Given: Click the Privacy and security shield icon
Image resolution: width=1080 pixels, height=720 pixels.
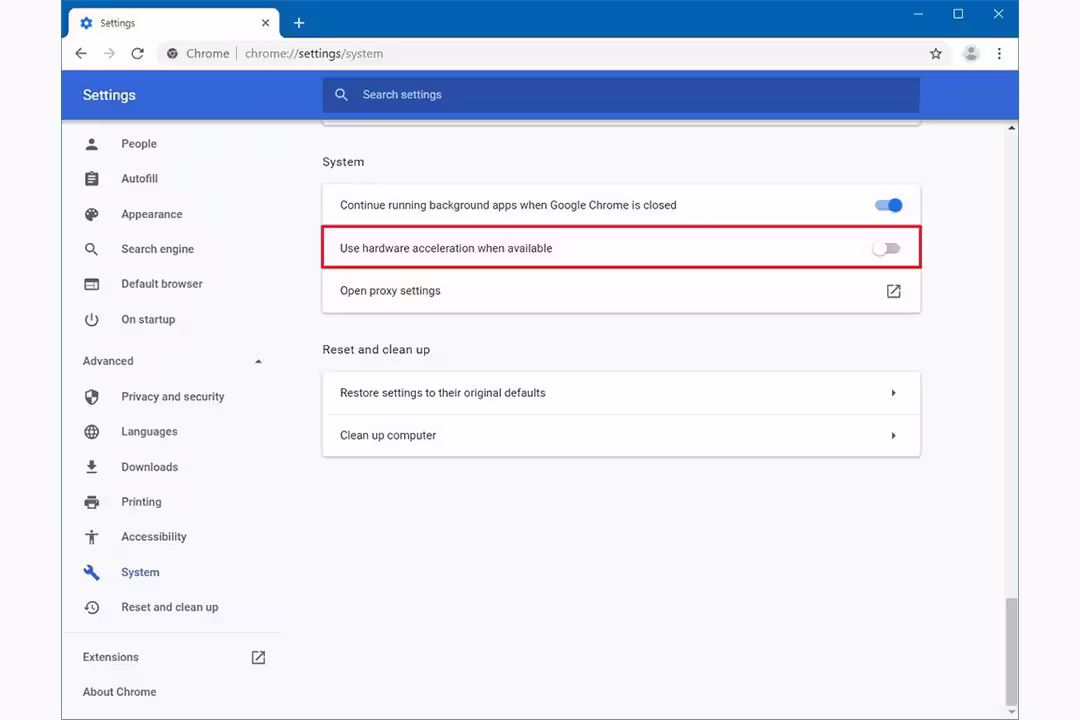Looking at the screenshot, I should pos(92,397).
